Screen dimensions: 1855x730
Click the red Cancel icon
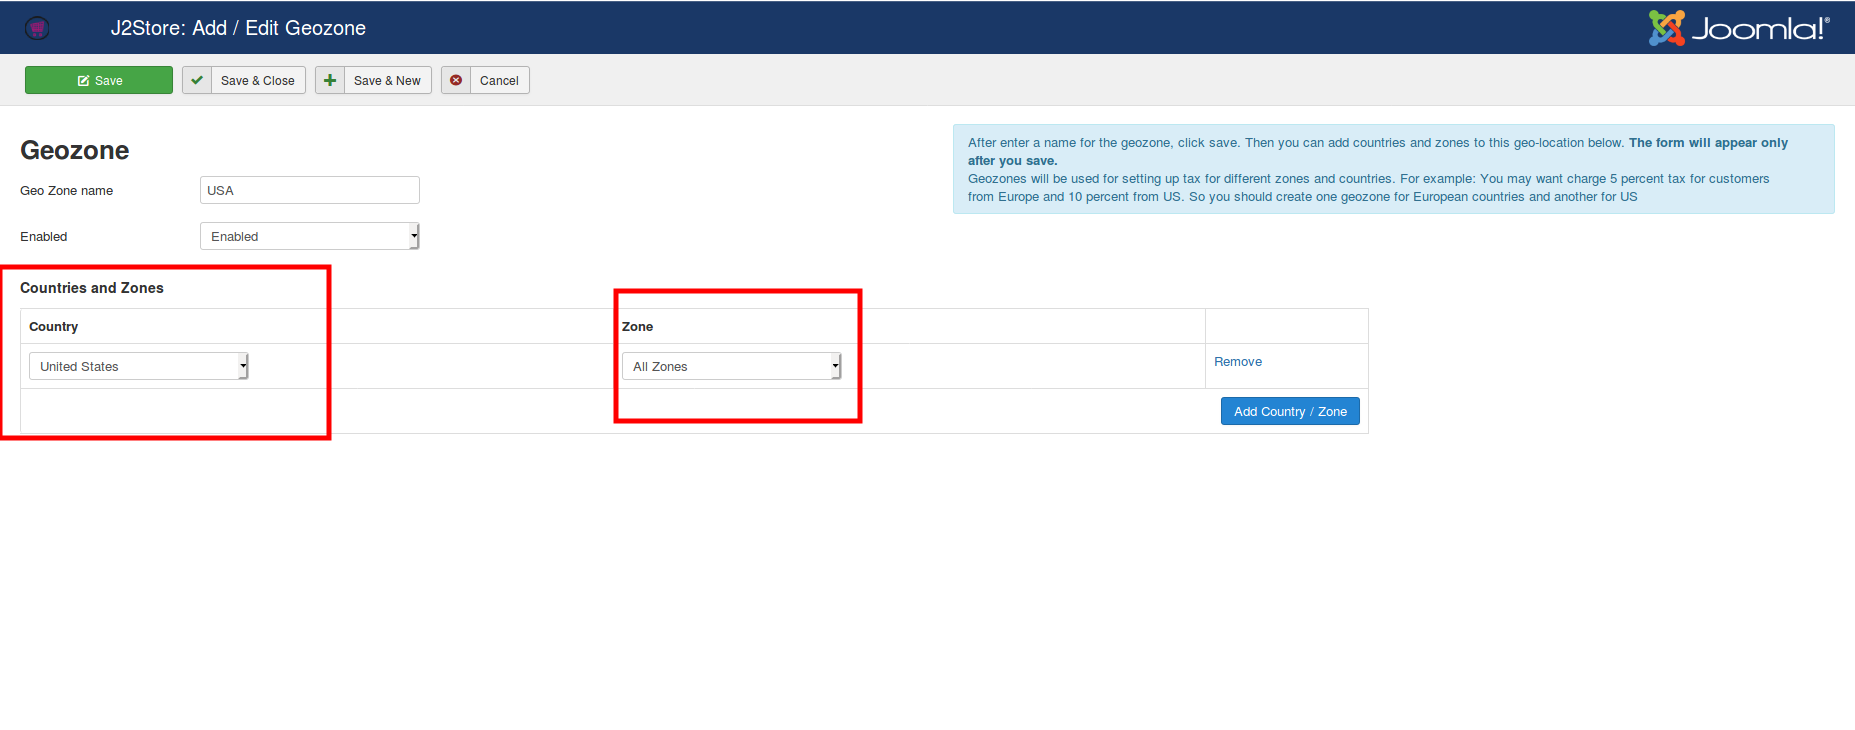click(x=456, y=80)
